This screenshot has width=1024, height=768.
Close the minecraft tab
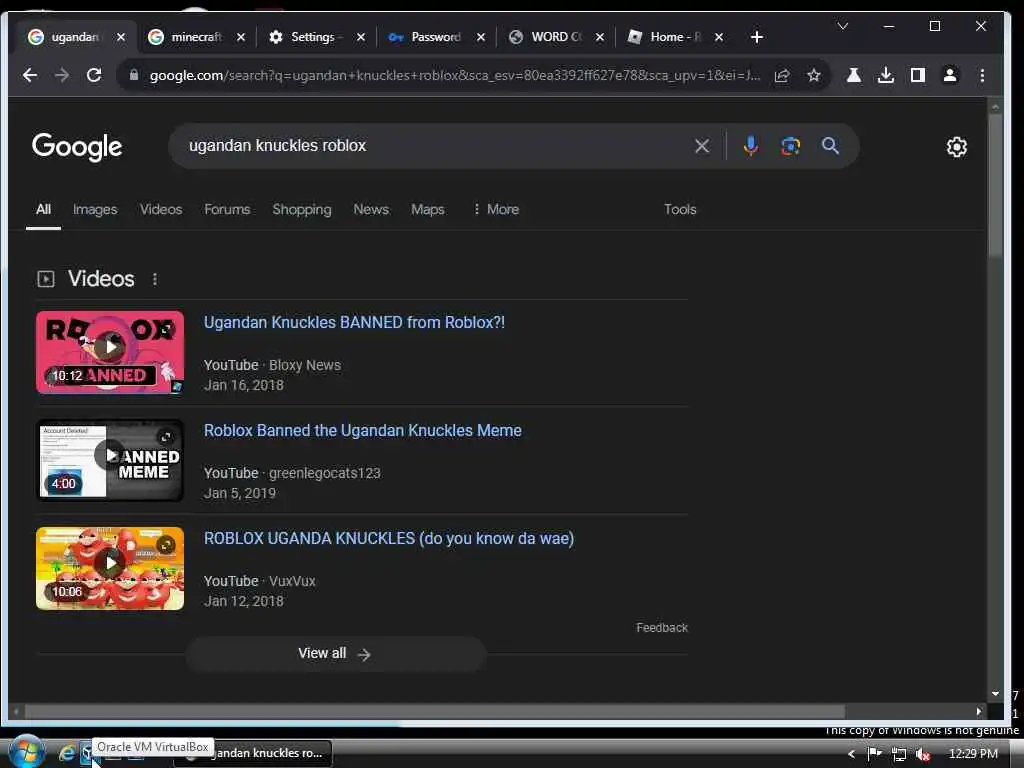[241, 37]
